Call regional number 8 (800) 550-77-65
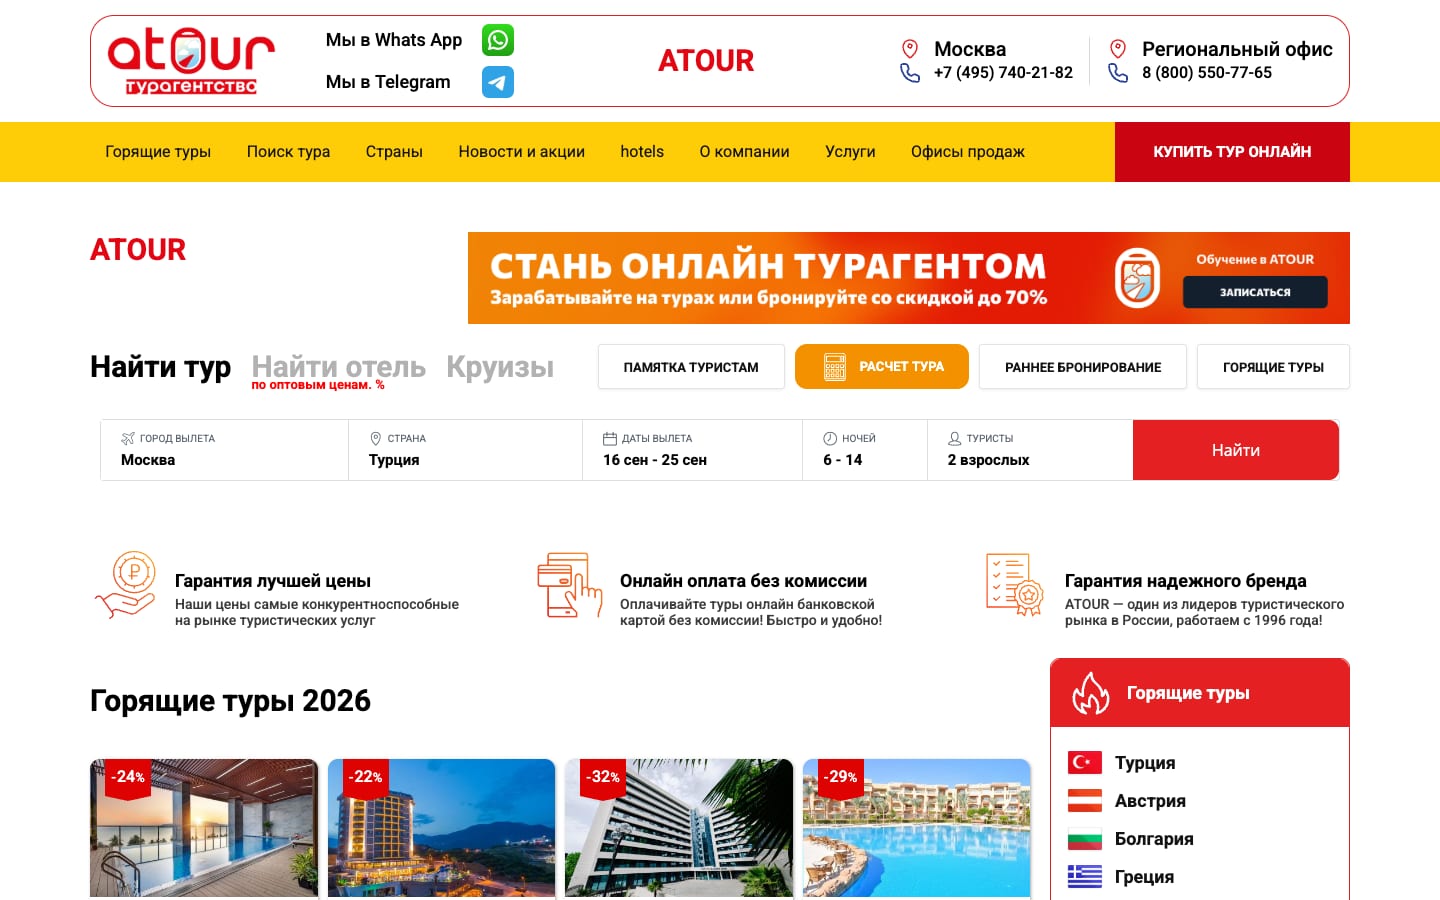This screenshot has width=1440, height=900. (1207, 73)
